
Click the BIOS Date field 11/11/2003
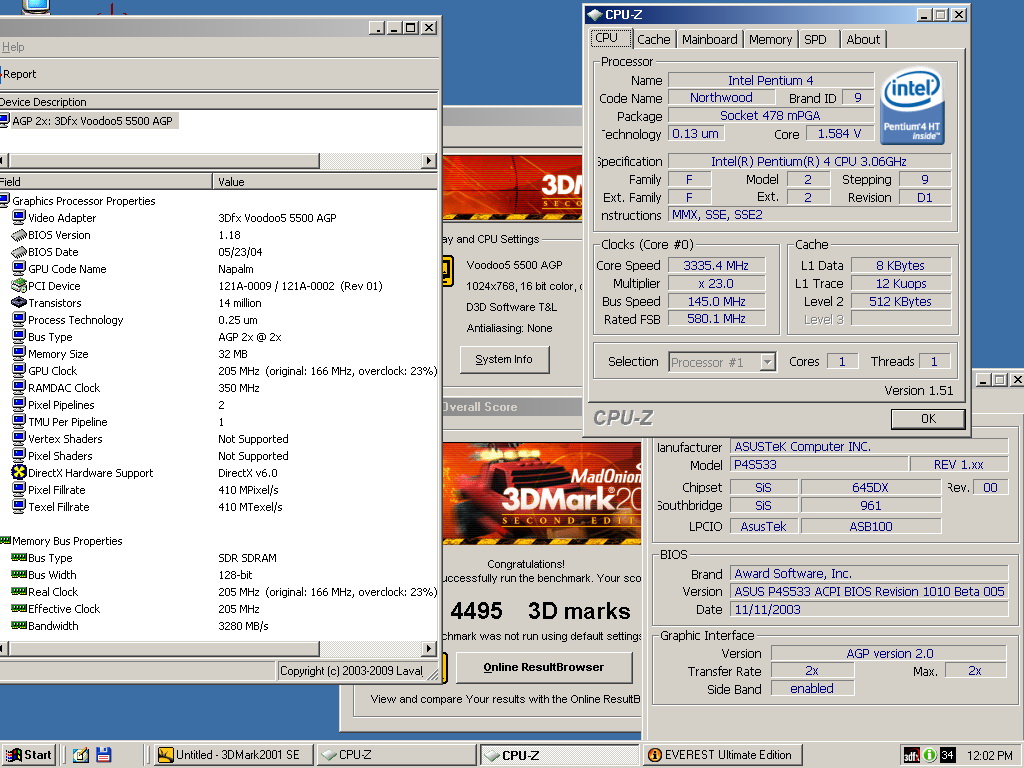tap(869, 610)
